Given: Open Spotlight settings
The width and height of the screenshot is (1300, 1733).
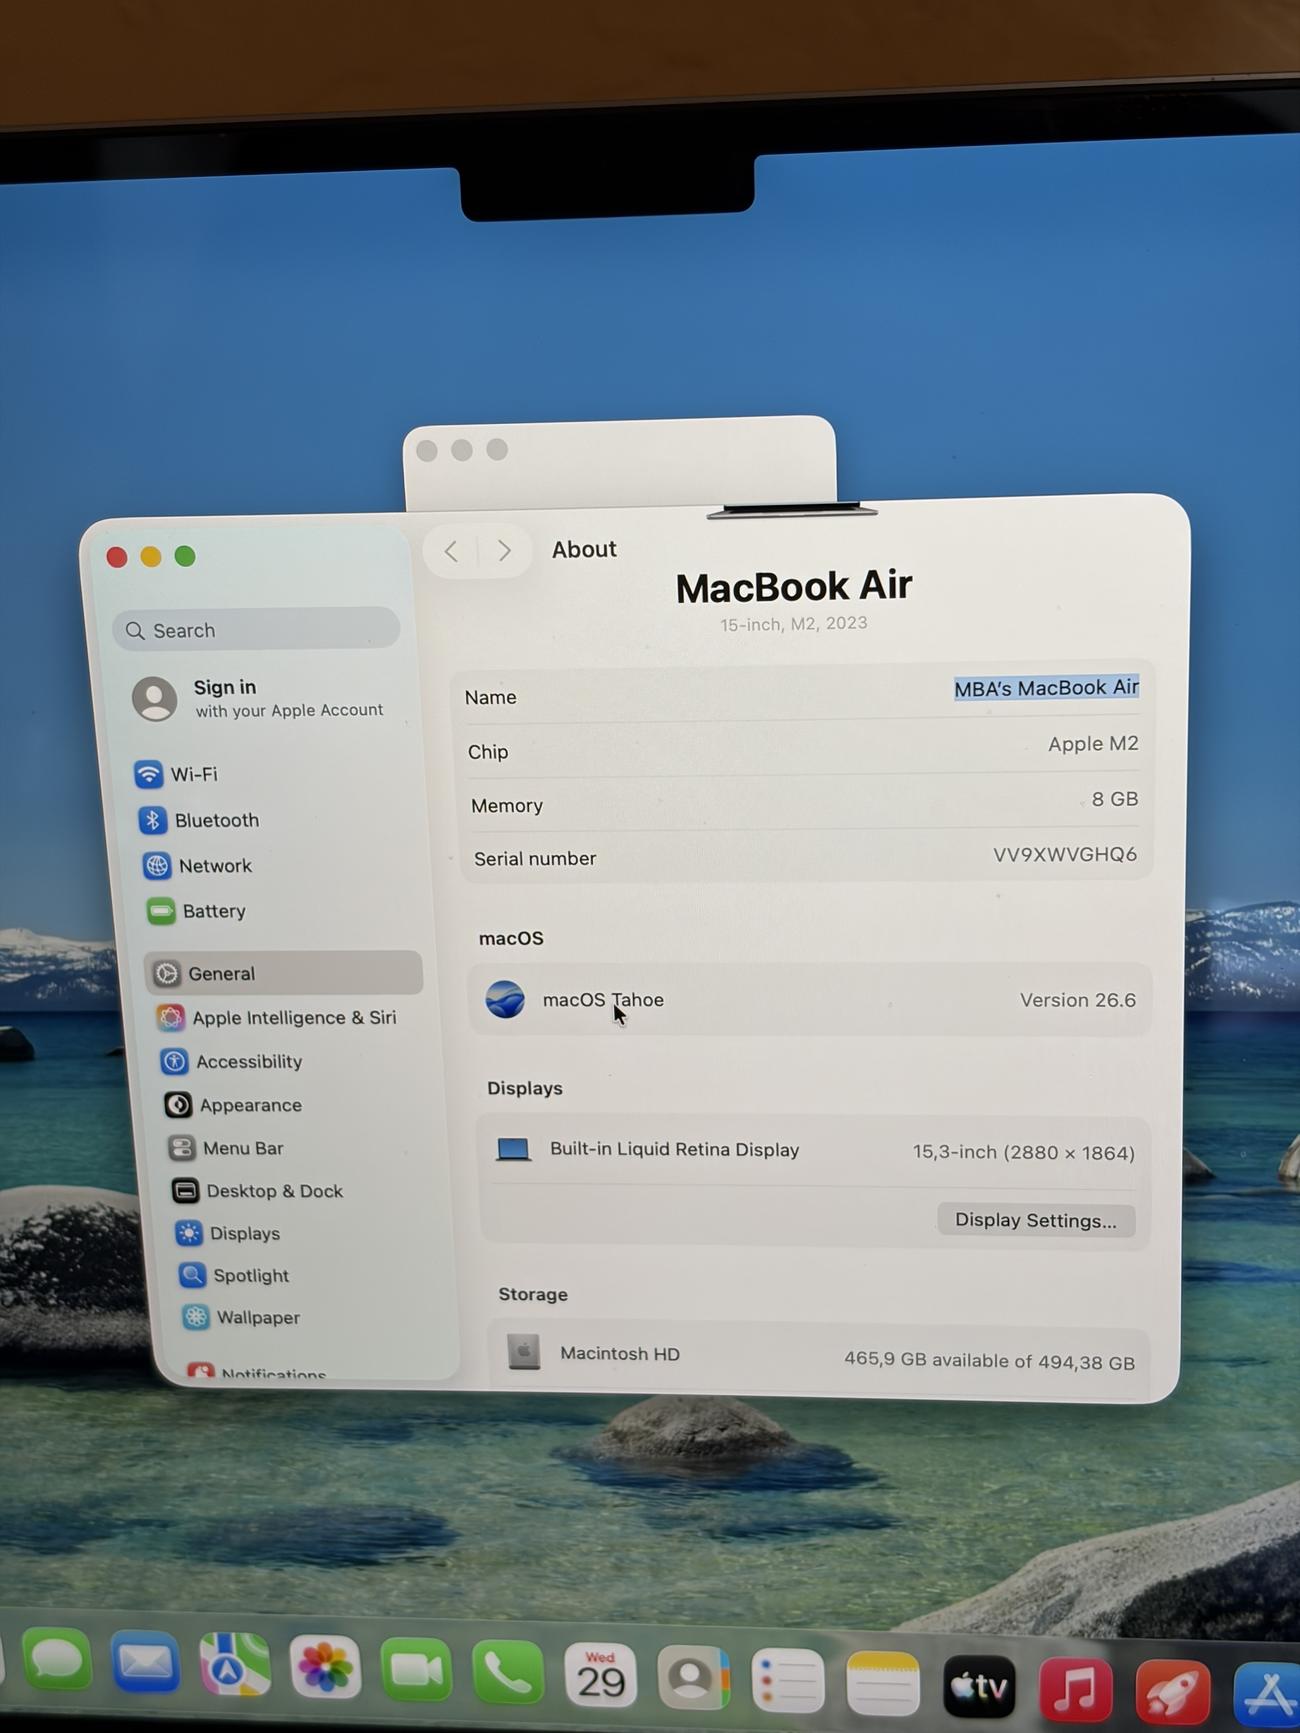Looking at the screenshot, I should pos(235,1276).
